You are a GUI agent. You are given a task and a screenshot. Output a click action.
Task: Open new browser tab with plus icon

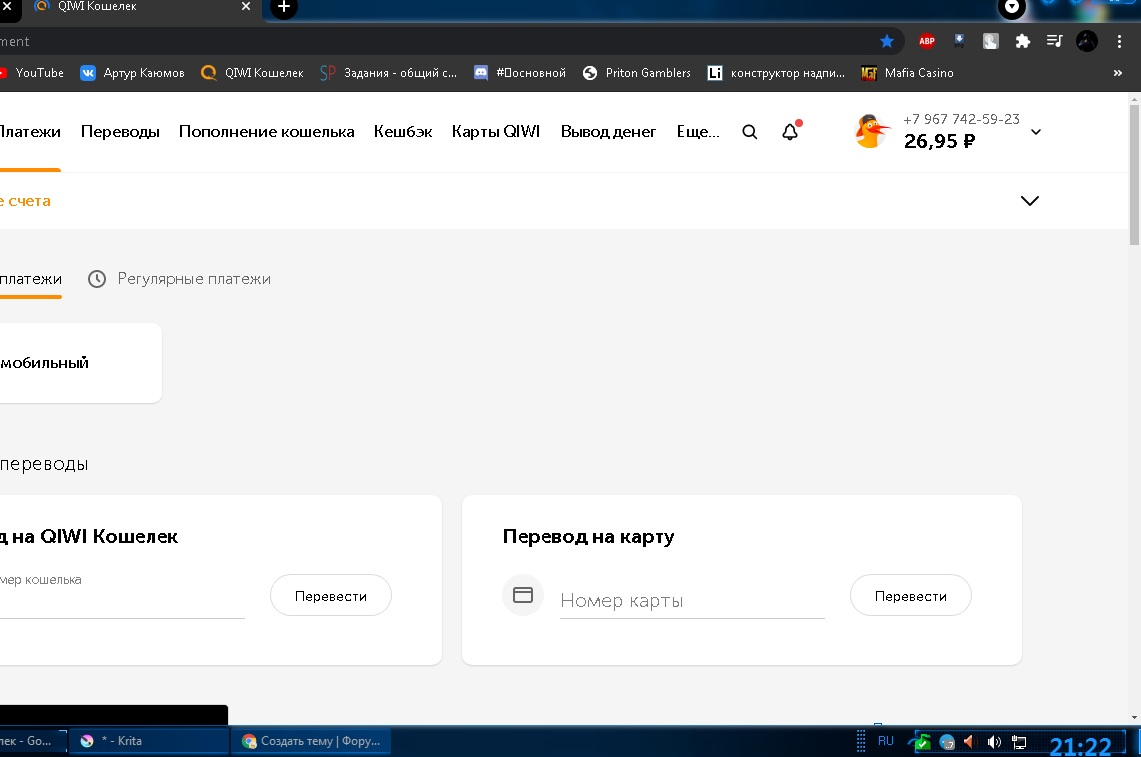[x=284, y=7]
